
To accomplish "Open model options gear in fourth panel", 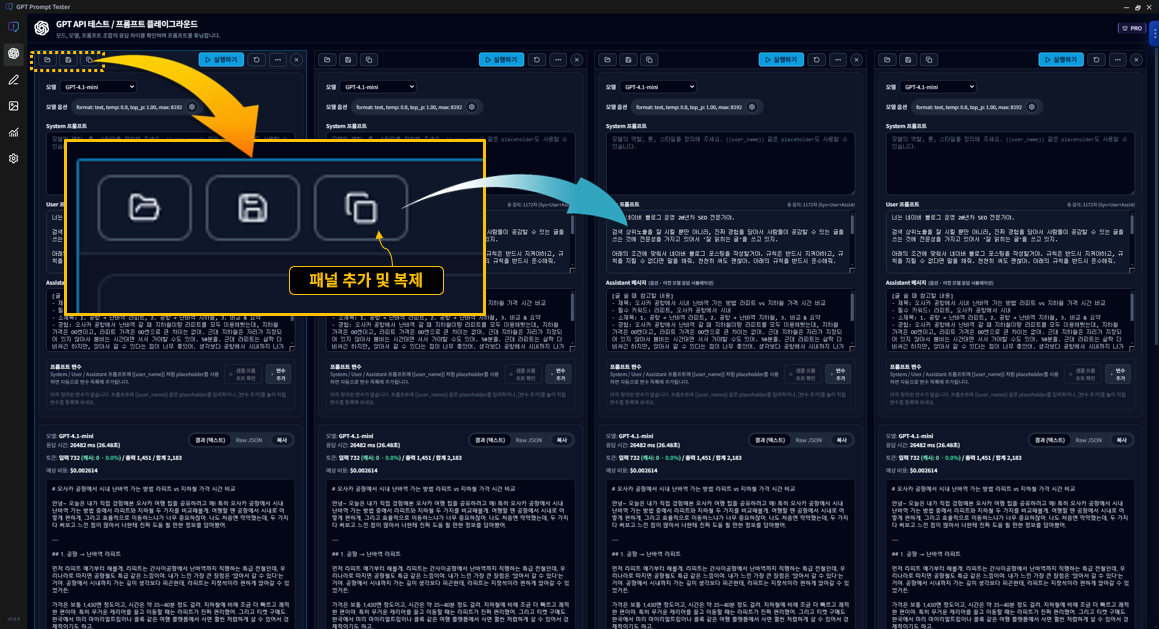I will point(1032,107).
